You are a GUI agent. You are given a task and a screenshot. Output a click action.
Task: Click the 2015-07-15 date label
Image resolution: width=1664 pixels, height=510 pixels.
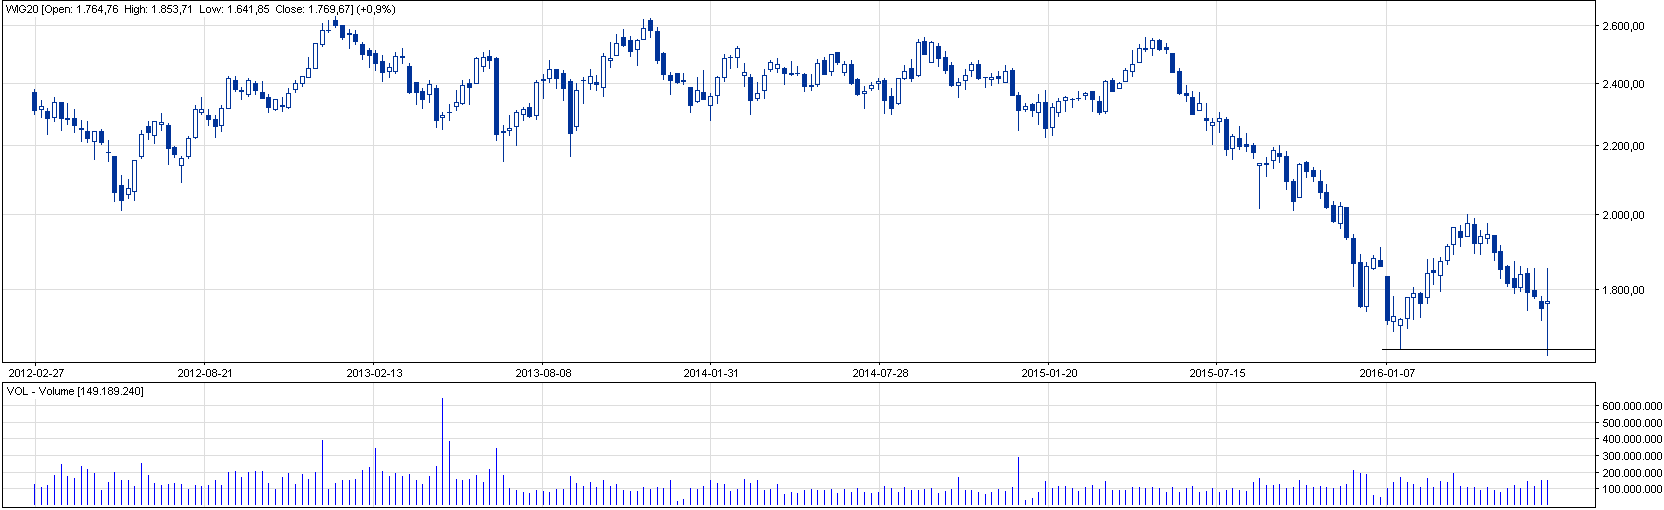click(1217, 373)
